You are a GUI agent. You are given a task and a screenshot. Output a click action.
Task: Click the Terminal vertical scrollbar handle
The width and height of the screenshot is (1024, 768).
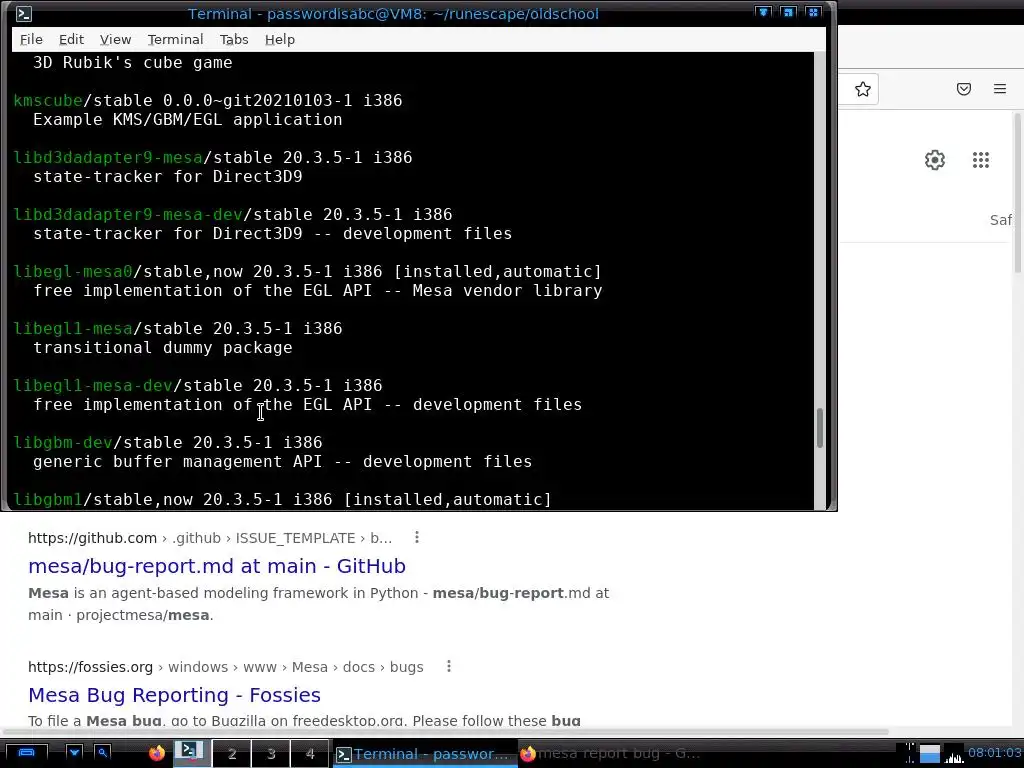820,428
